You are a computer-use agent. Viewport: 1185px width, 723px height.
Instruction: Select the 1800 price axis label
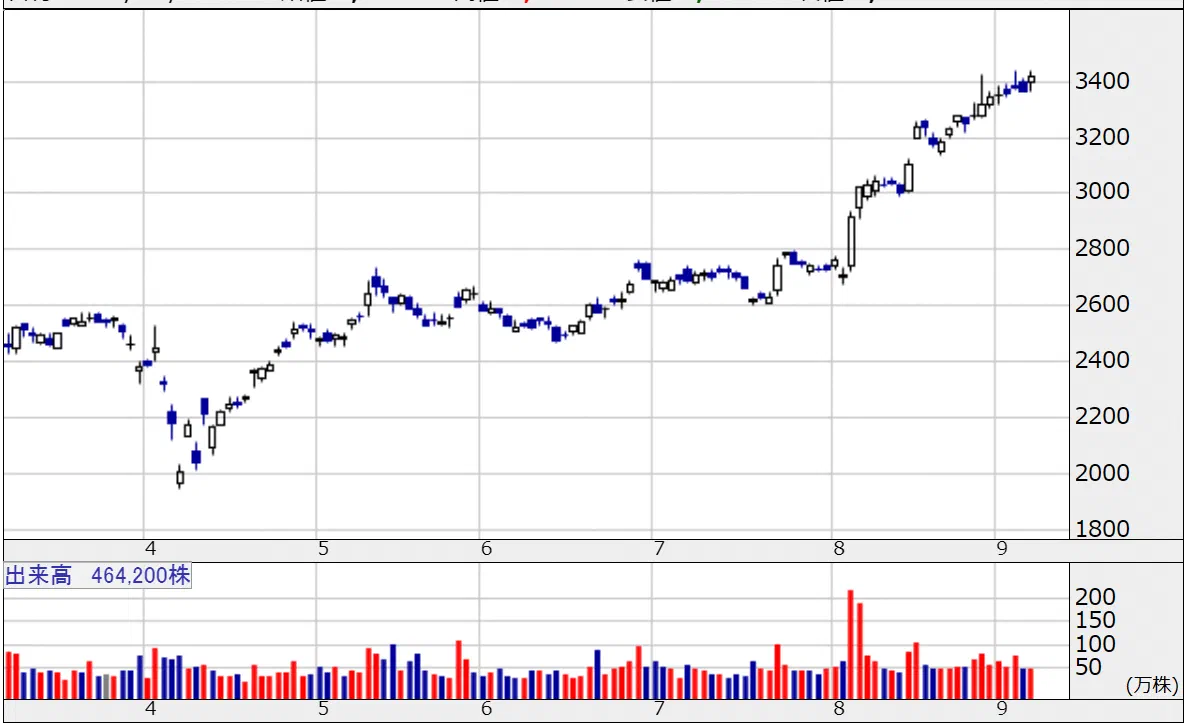[1102, 528]
